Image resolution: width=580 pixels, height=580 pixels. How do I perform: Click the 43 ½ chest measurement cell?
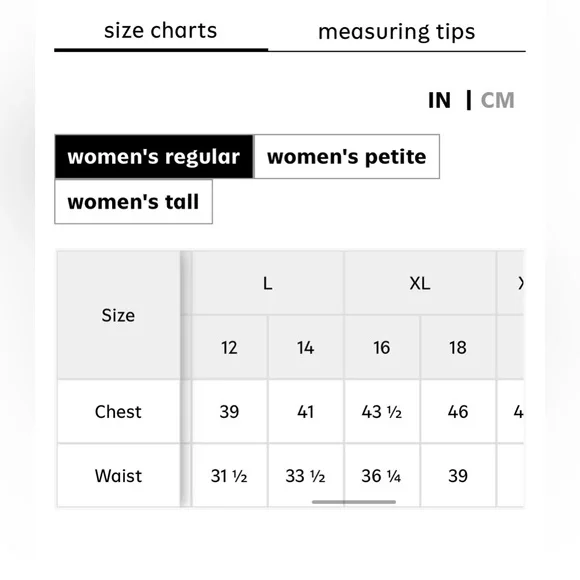(x=382, y=412)
